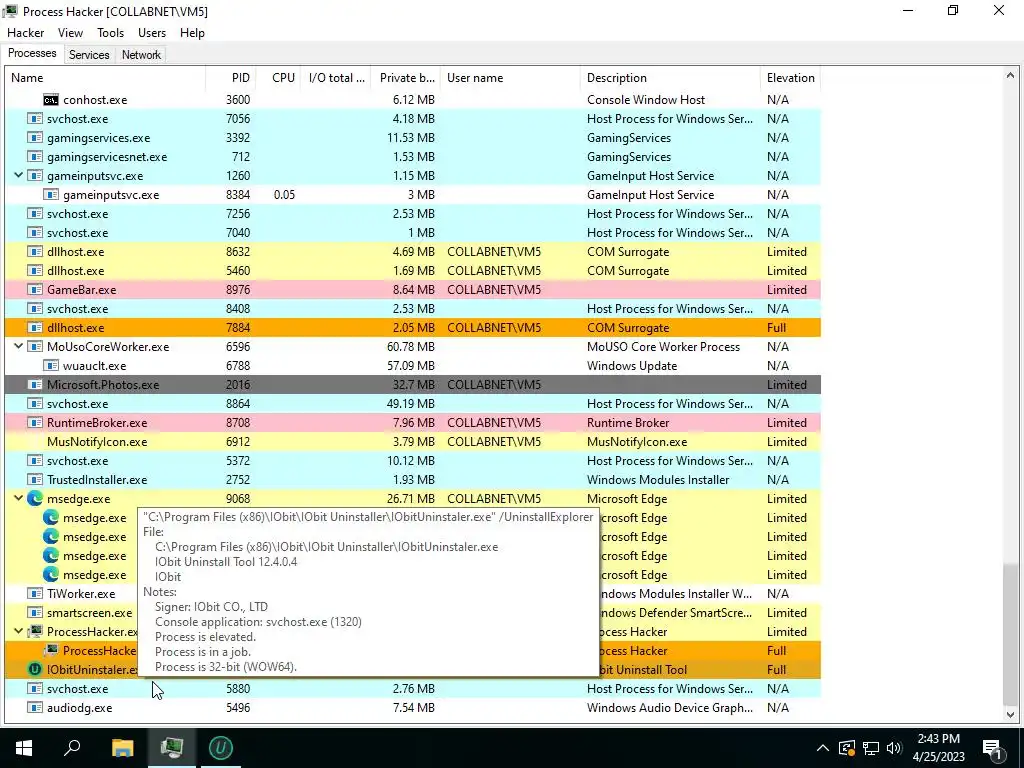Click the audiodg.exe process icon
This screenshot has height=768, width=1024.
pyautogui.click(x=35, y=708)
